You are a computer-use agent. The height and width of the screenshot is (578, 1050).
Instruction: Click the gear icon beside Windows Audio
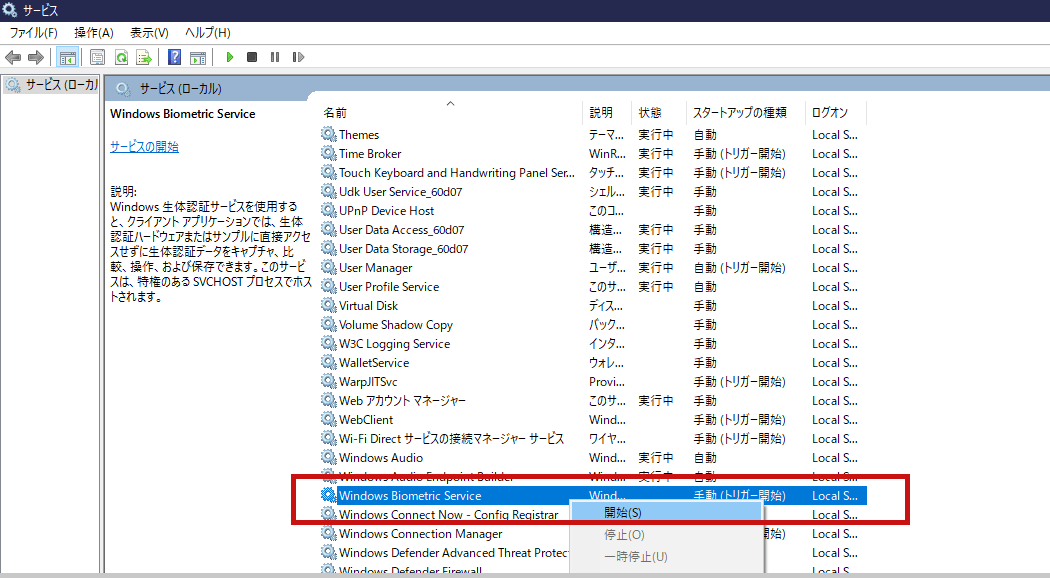pos(328,457)
